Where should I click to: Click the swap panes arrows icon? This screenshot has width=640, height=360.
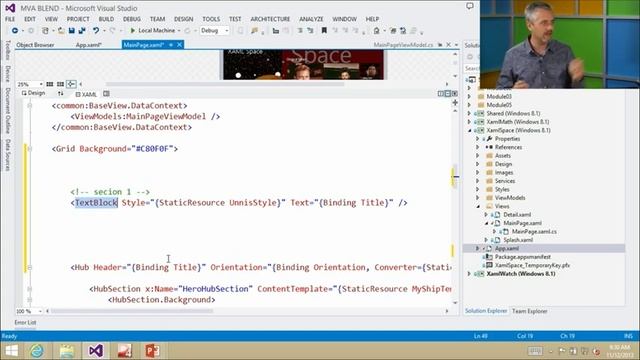61,94
